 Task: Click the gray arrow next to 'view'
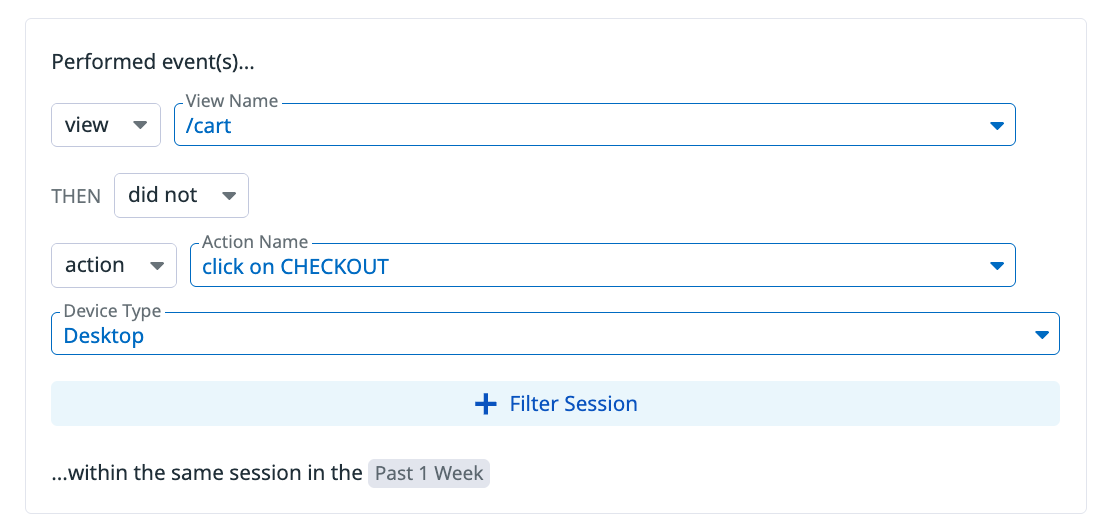point(140,125)
